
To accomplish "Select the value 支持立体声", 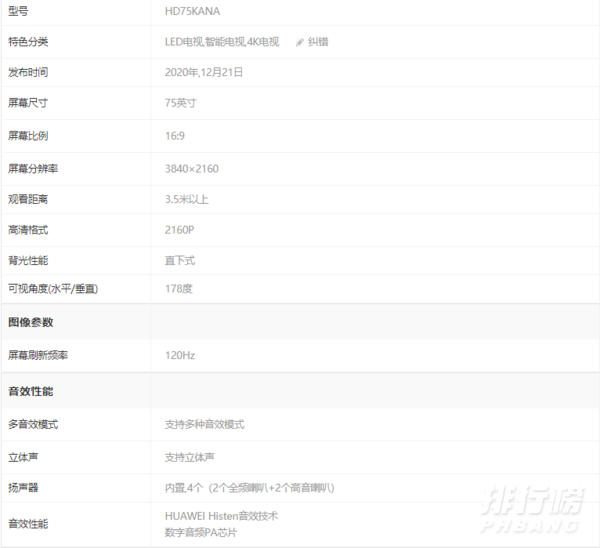I will 189,457.
